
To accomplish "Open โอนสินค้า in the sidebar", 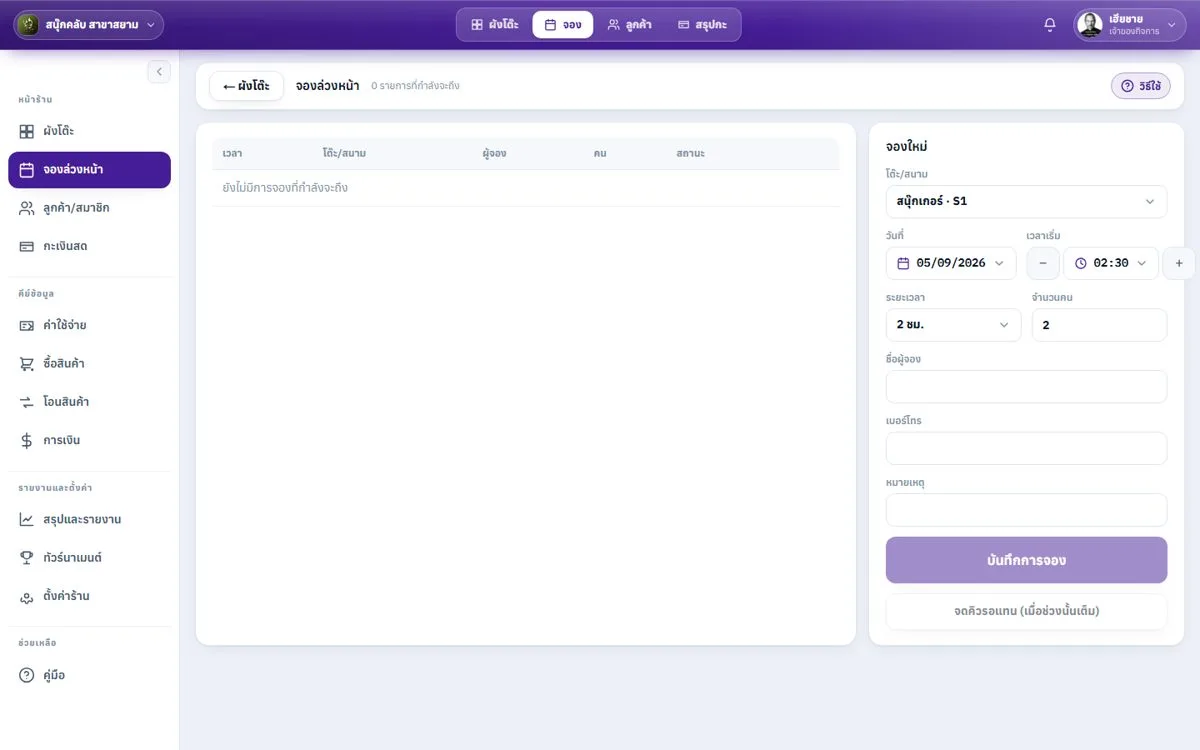I will coord(89,402).
